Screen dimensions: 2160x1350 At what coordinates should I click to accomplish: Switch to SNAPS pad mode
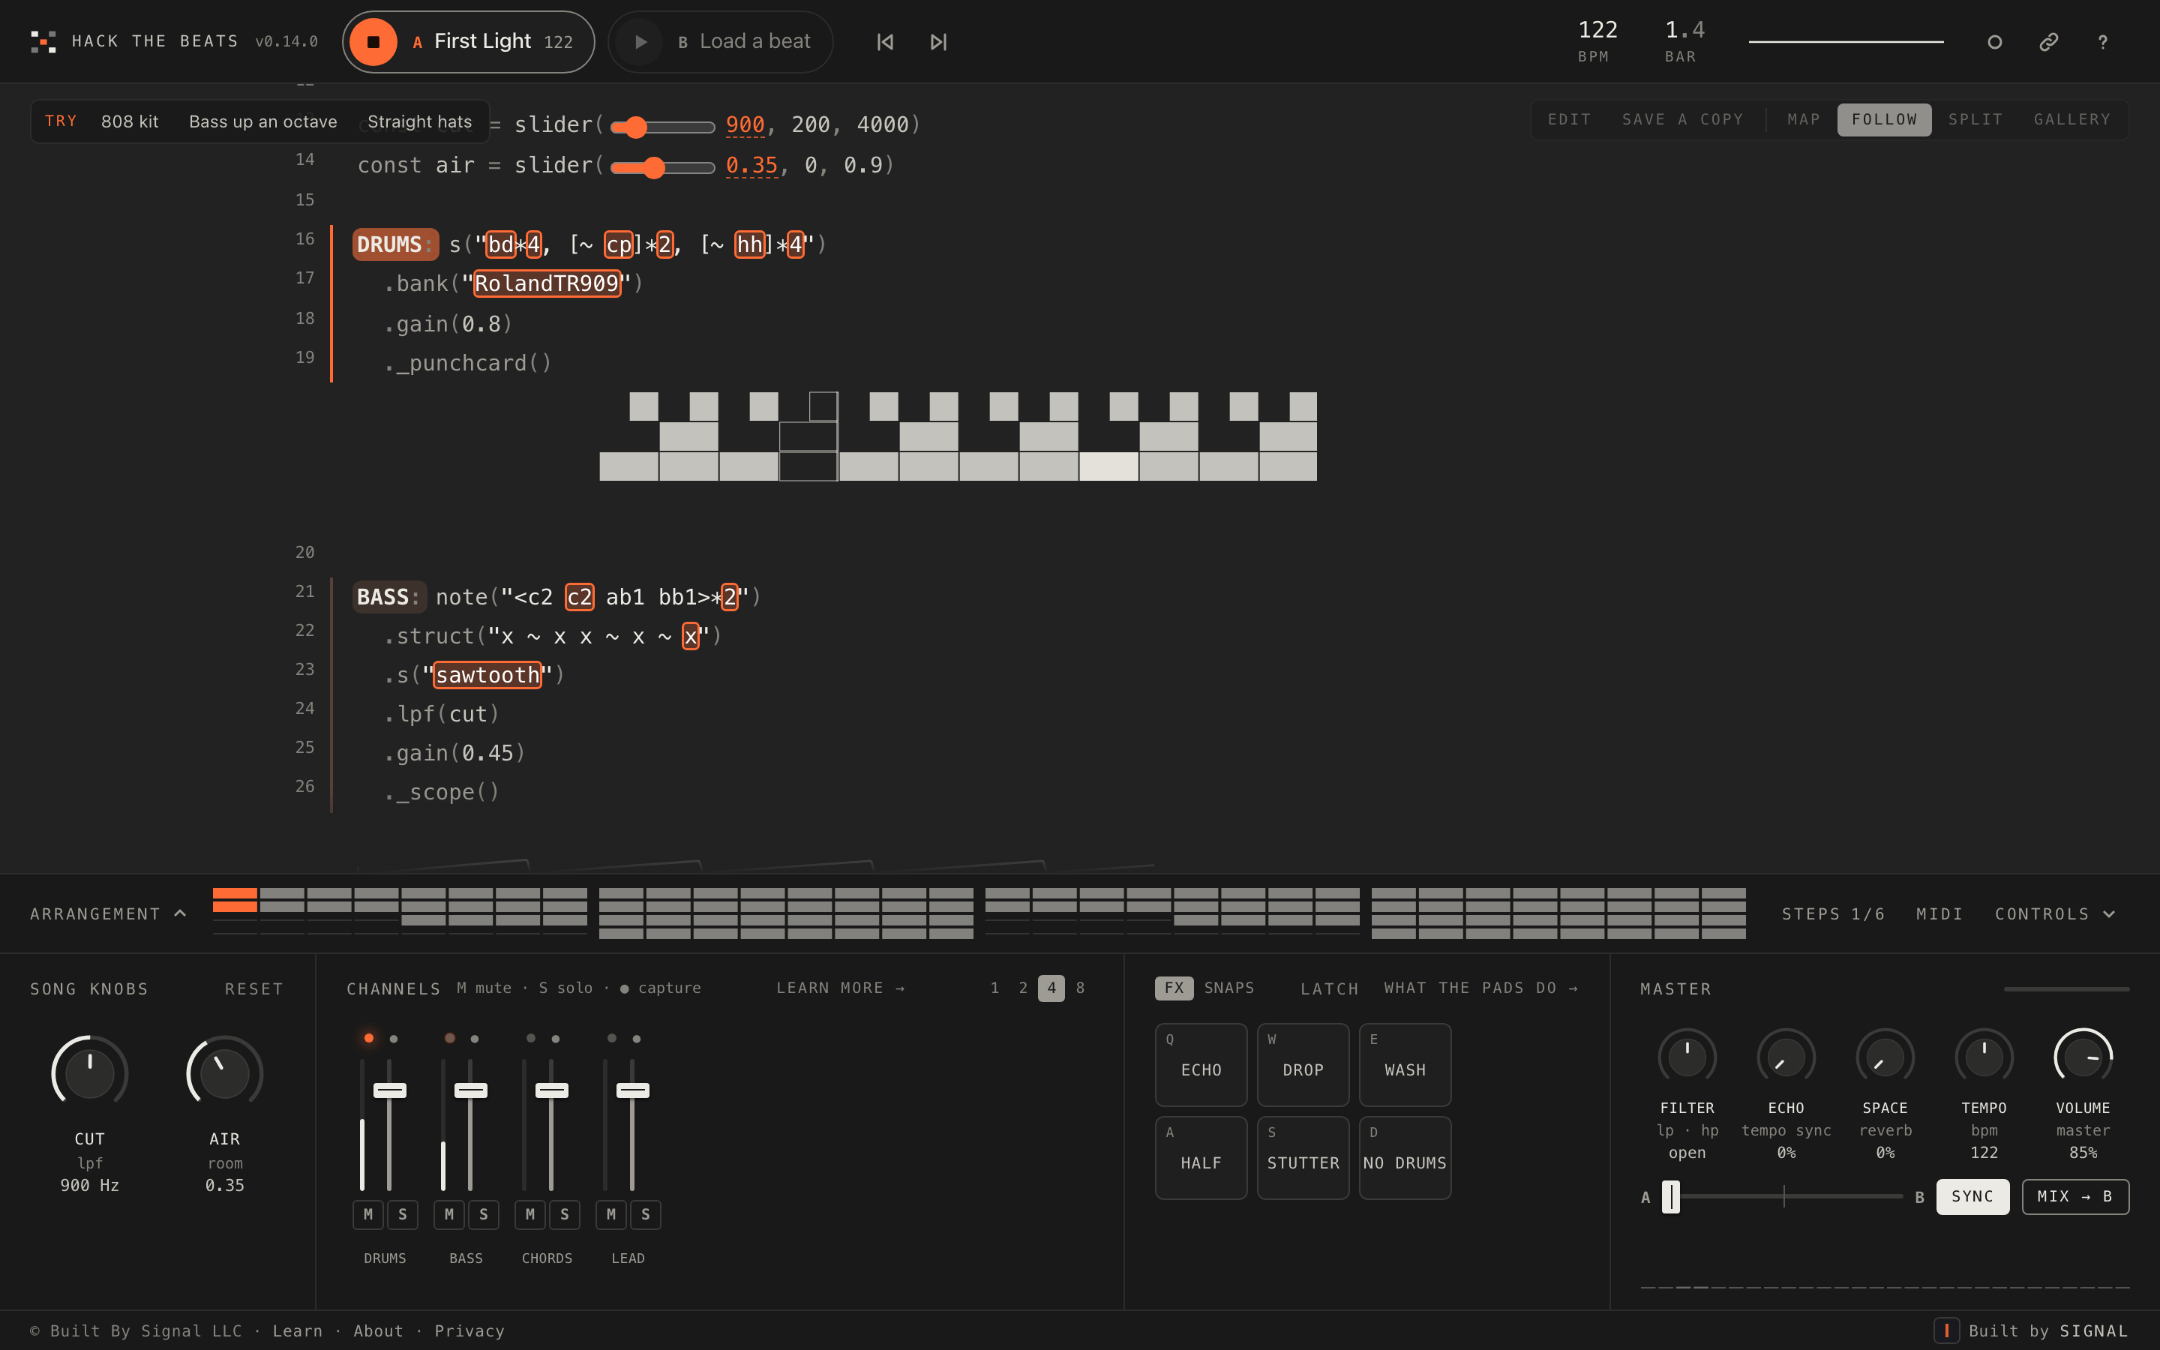click(1229, 988)
